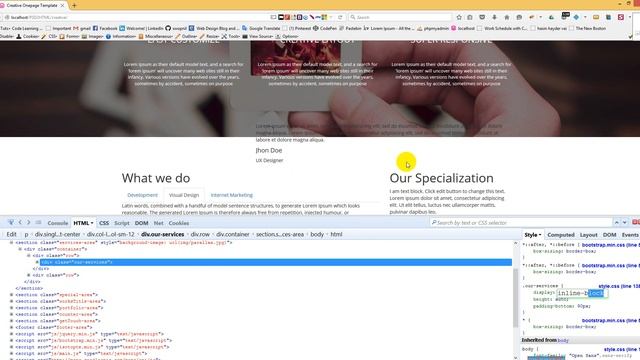Open the Google Translate bookmark

point(261,28)
